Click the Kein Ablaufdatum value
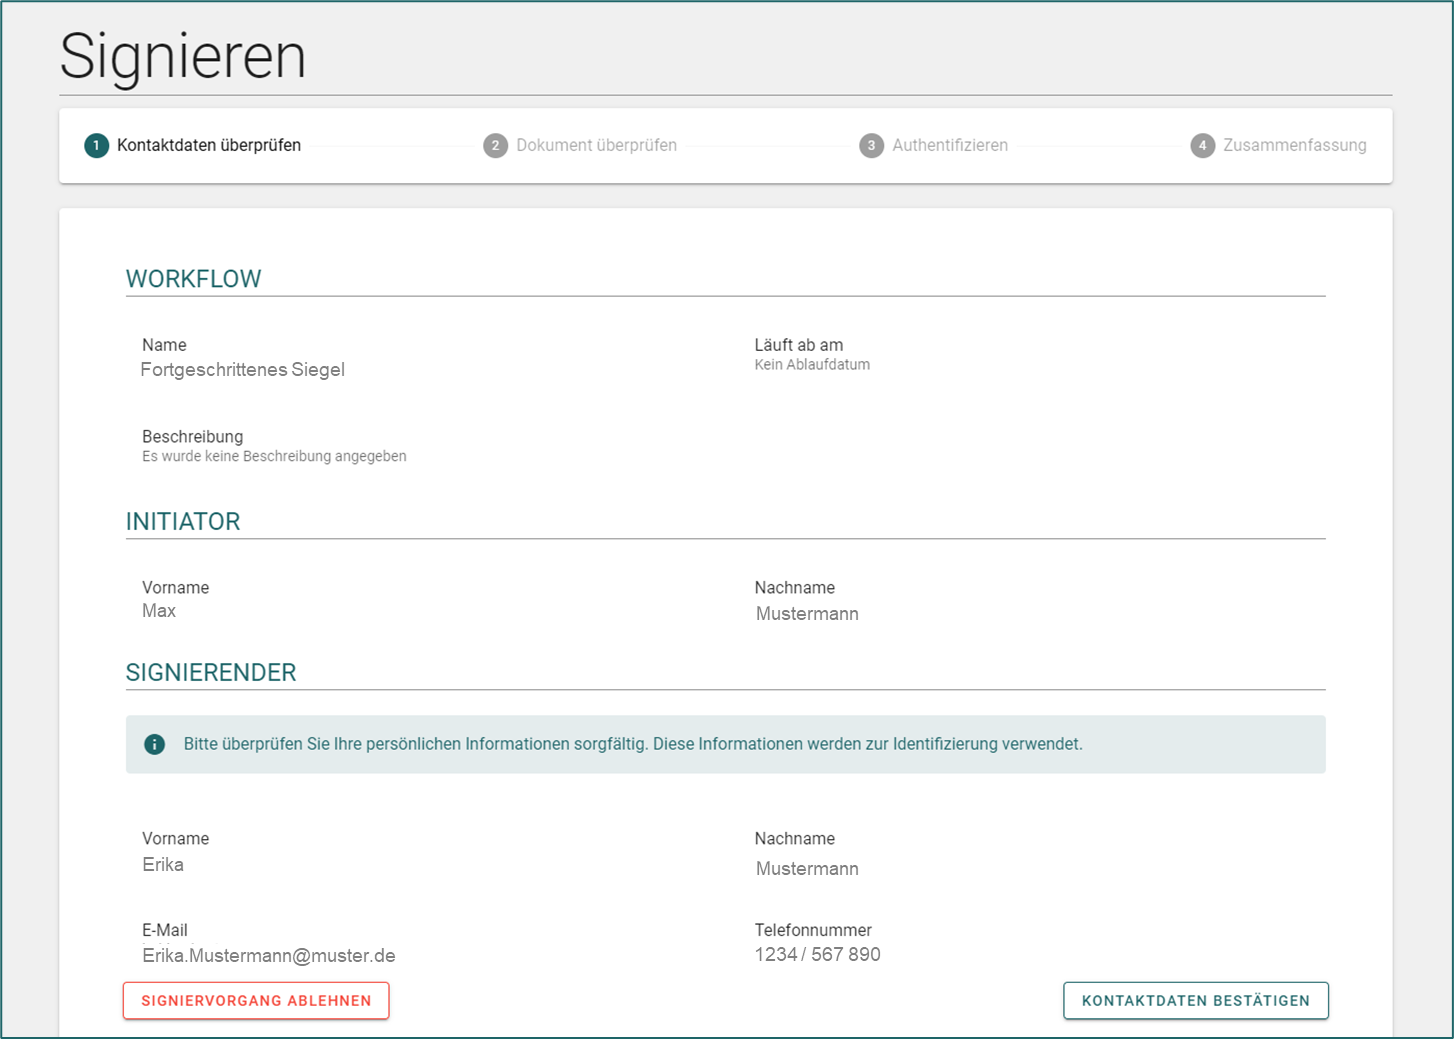 [812, 365]
